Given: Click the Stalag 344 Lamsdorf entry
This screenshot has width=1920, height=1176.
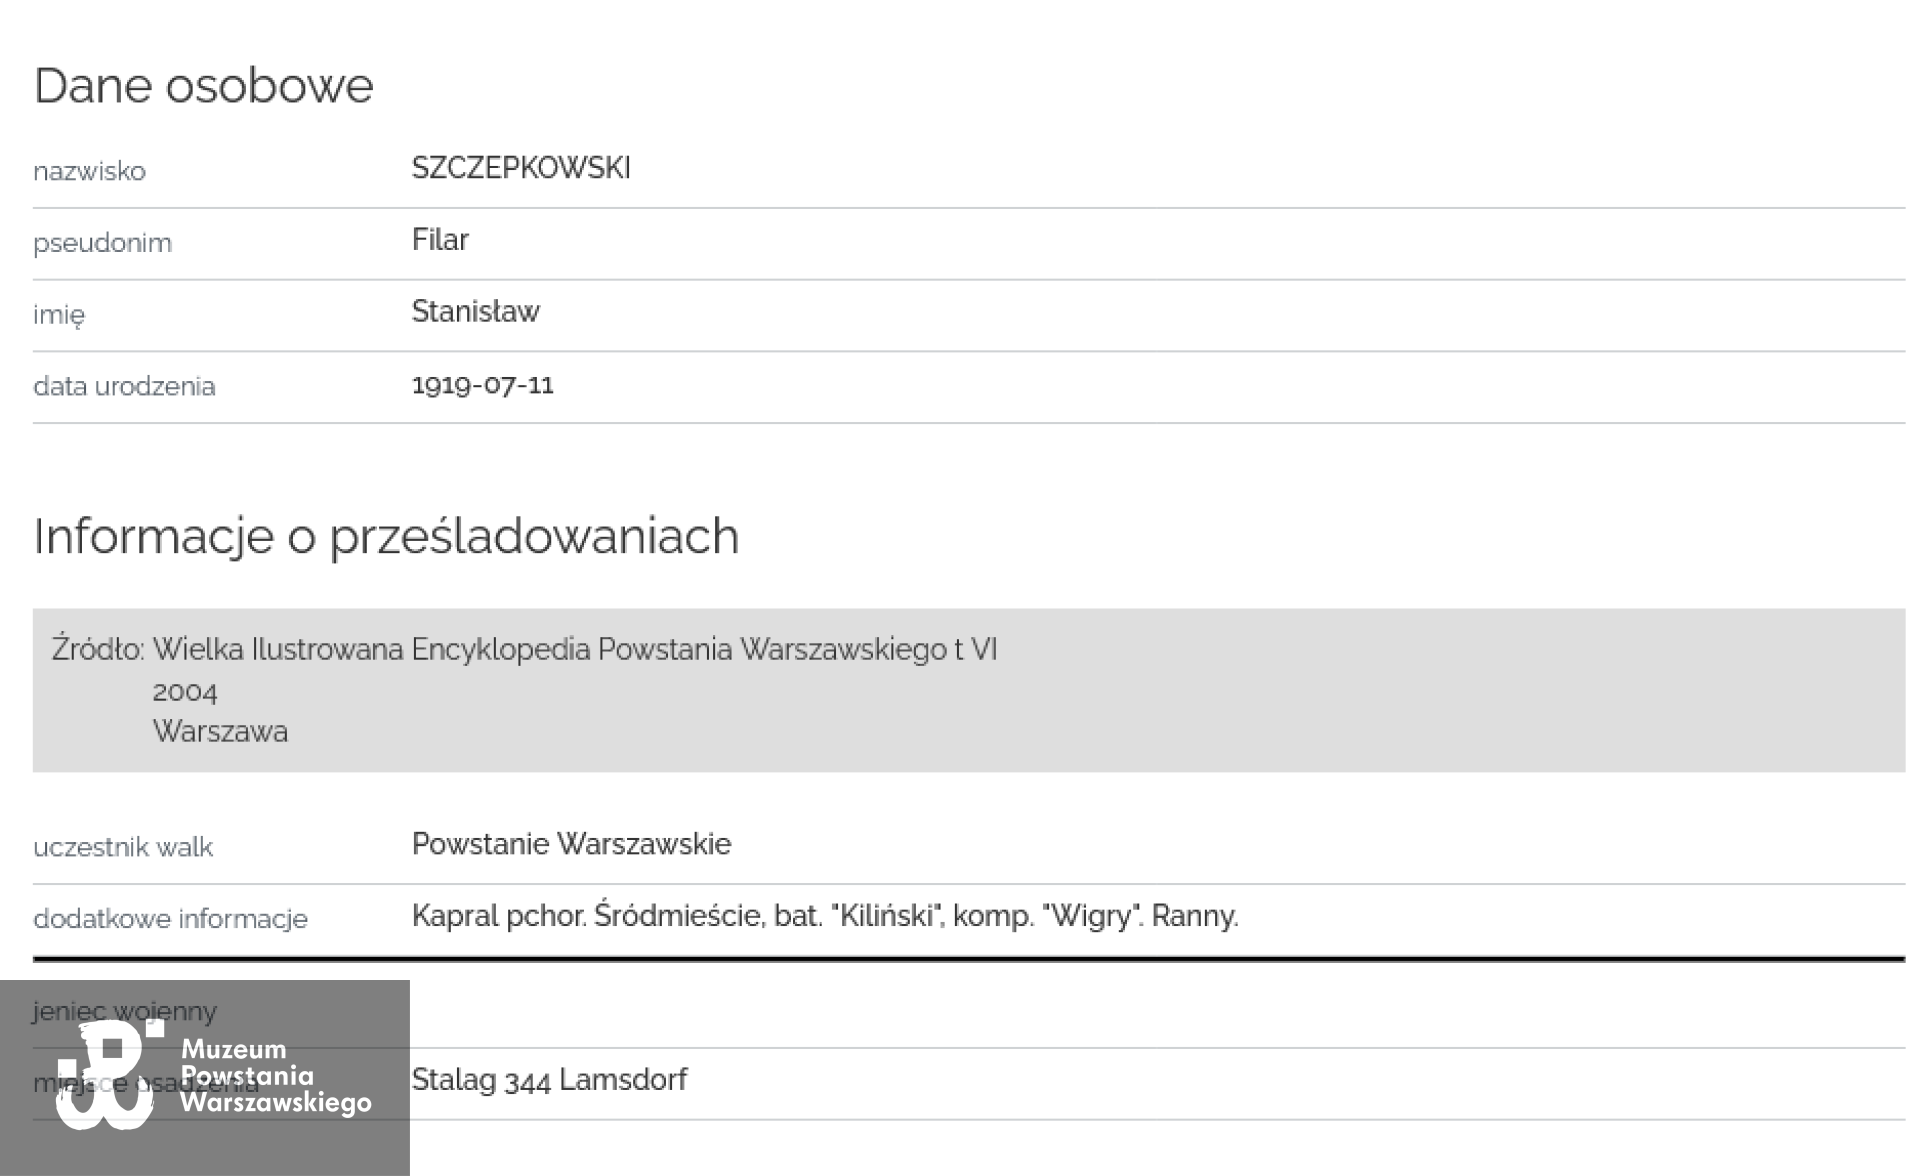Looking at the screenshot, I should [549, 1080].
